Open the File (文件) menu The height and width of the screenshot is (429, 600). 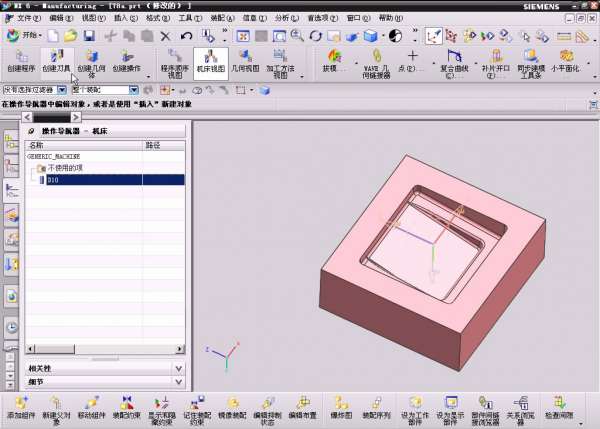click(28, 18)
